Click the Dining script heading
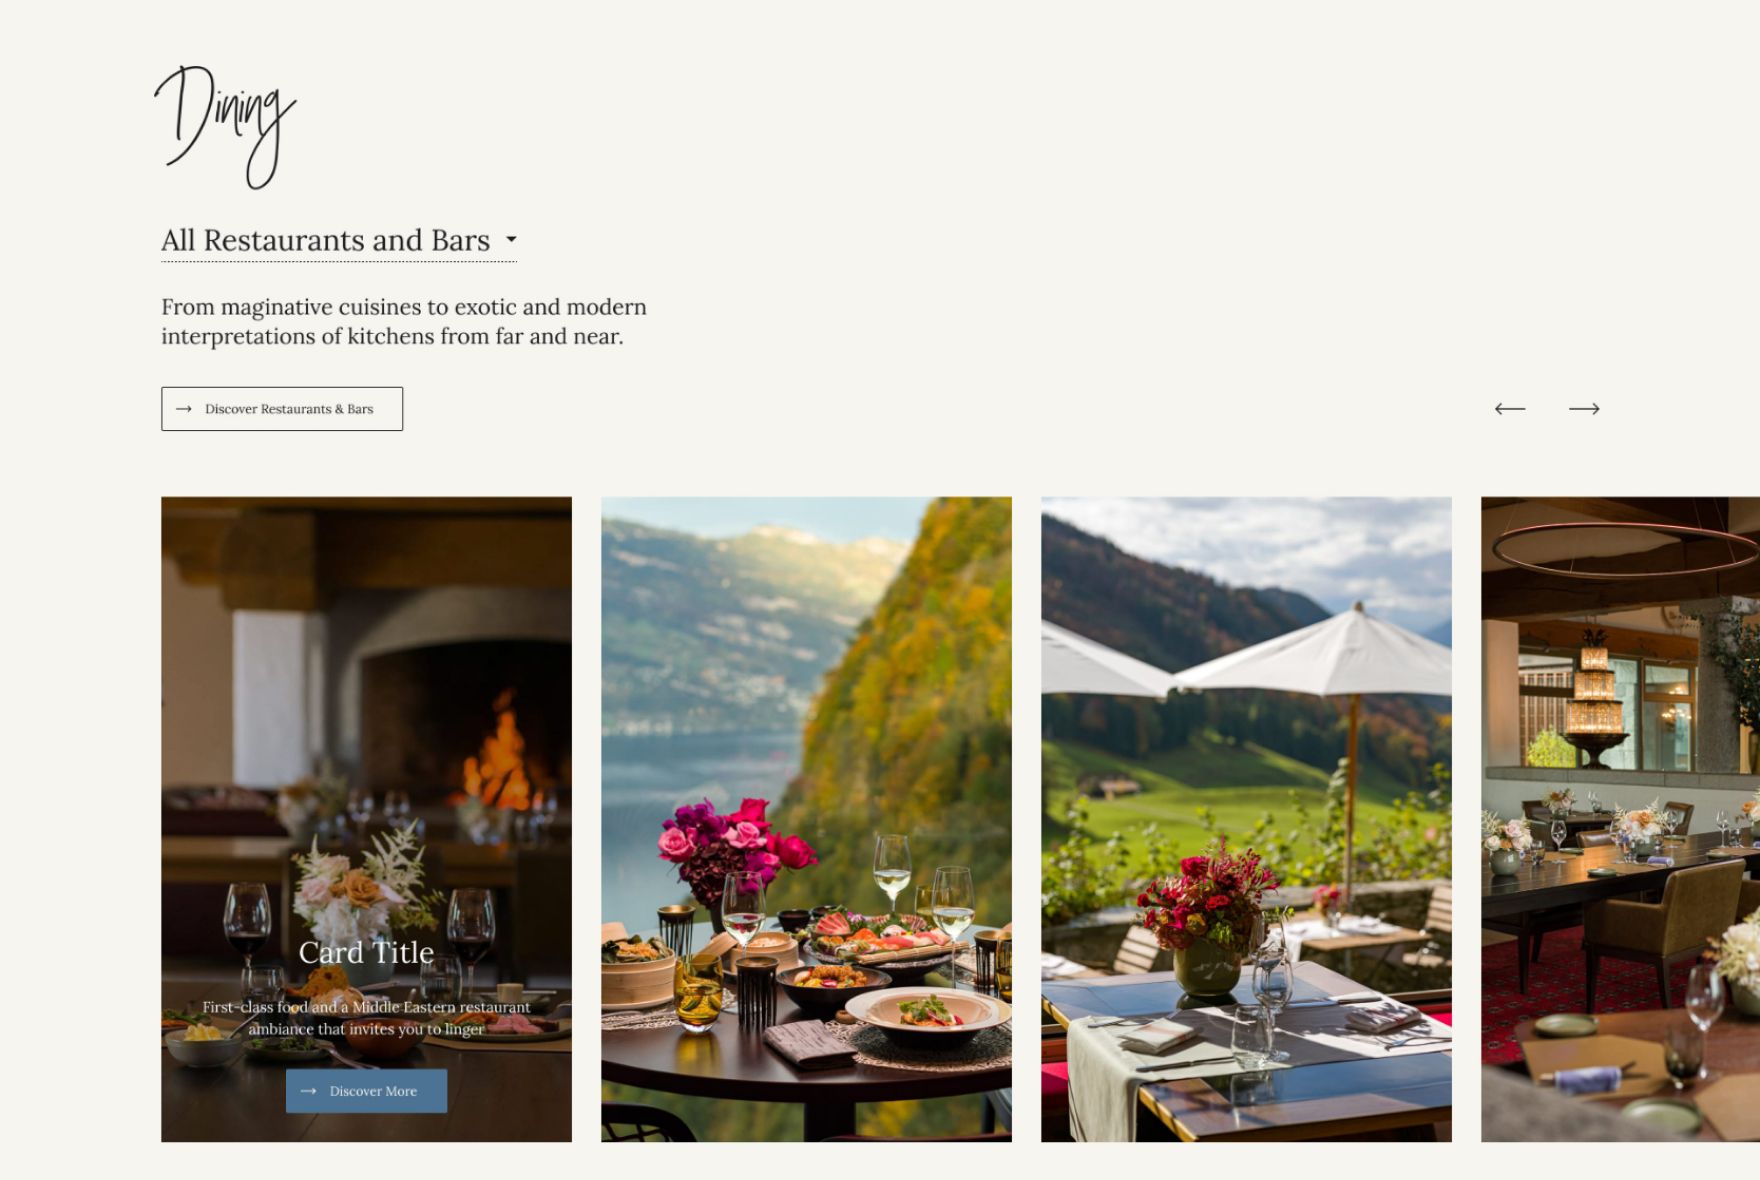 (226, 127)
